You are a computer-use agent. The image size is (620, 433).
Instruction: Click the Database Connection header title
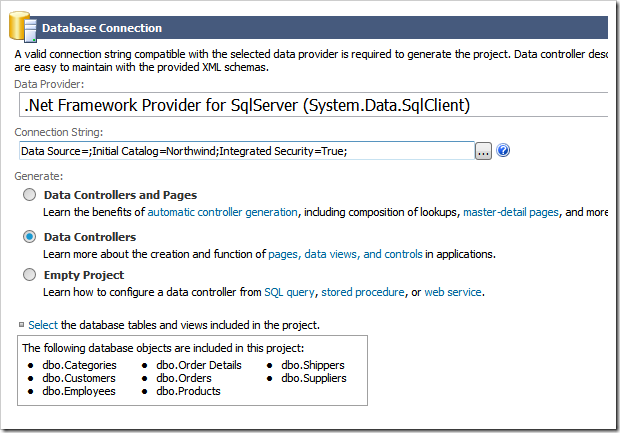coord(102,28)
